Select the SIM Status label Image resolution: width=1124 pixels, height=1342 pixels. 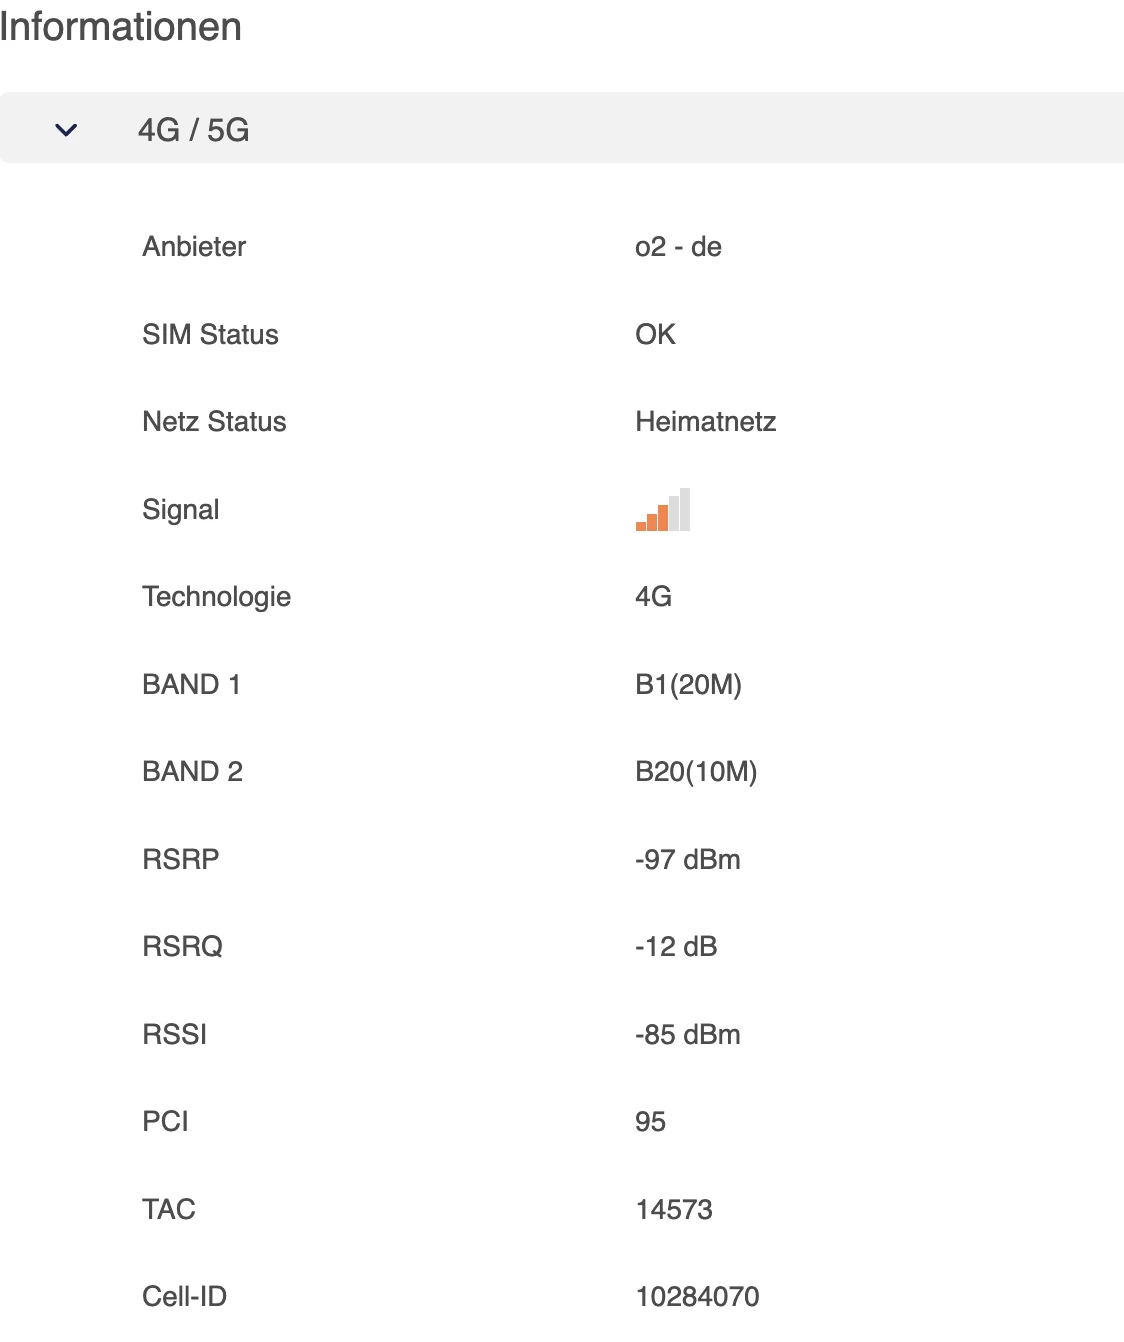tap(210, 334)
